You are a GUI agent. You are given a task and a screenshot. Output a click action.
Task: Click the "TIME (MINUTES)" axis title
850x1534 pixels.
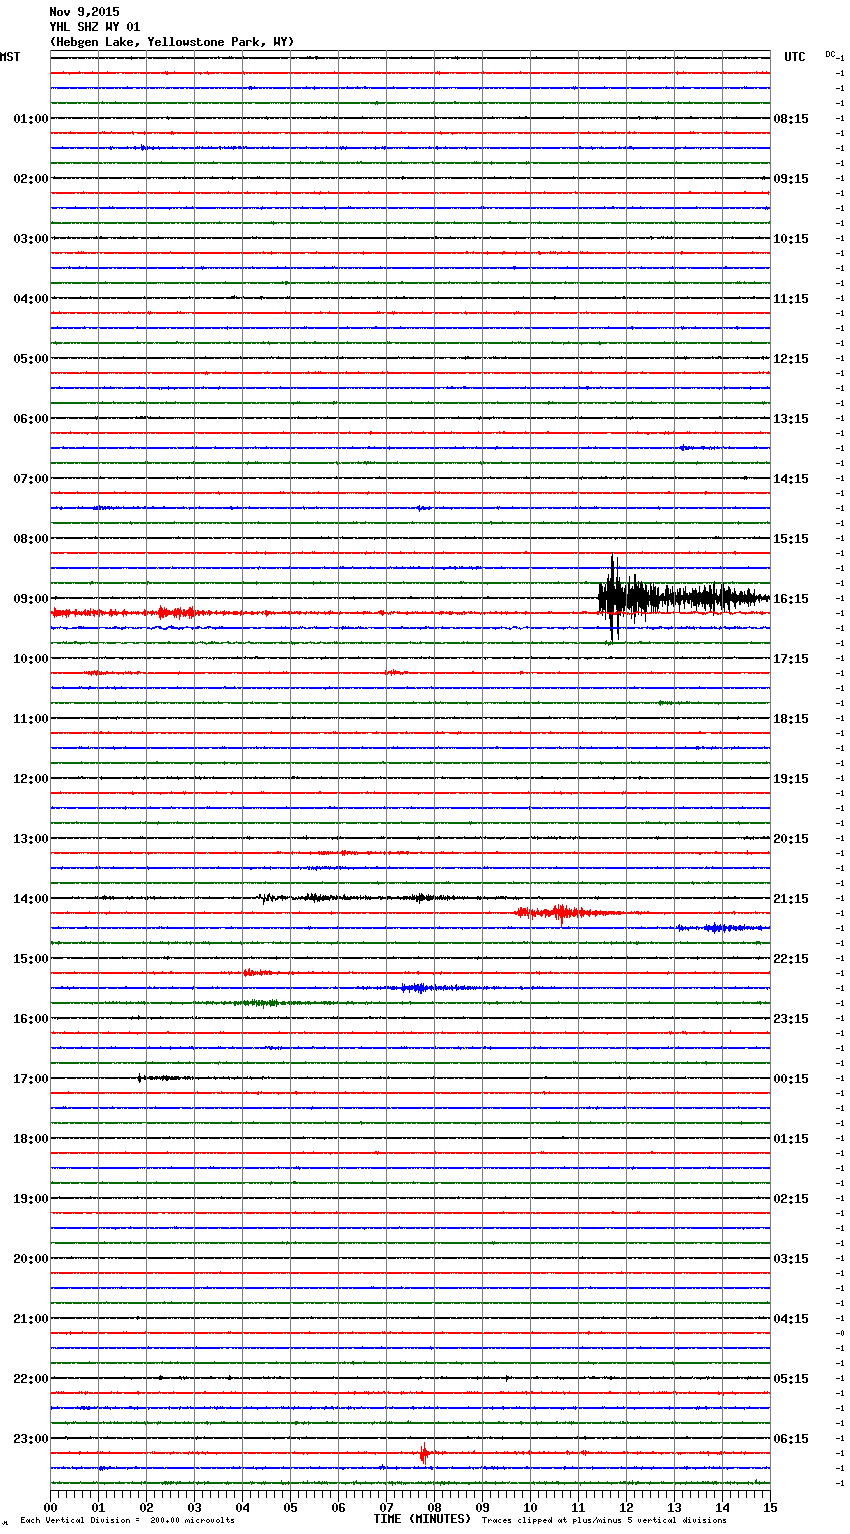[422, 1519]
